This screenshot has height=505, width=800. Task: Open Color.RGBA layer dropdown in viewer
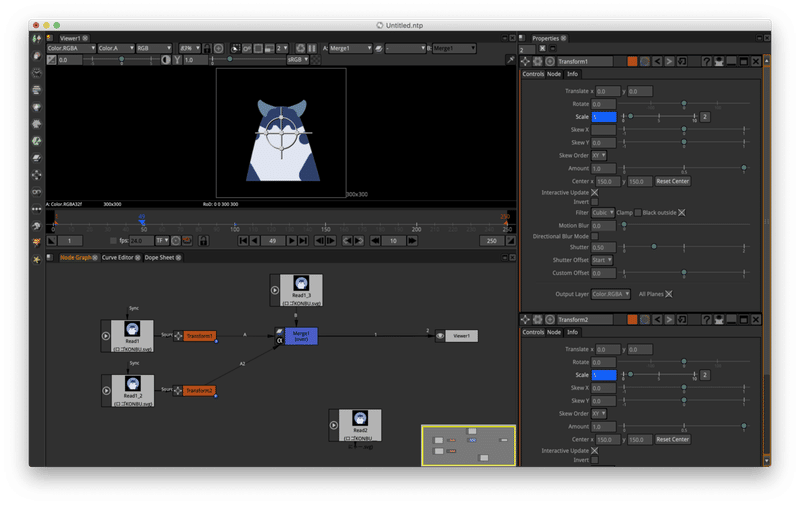click(71, 48)
